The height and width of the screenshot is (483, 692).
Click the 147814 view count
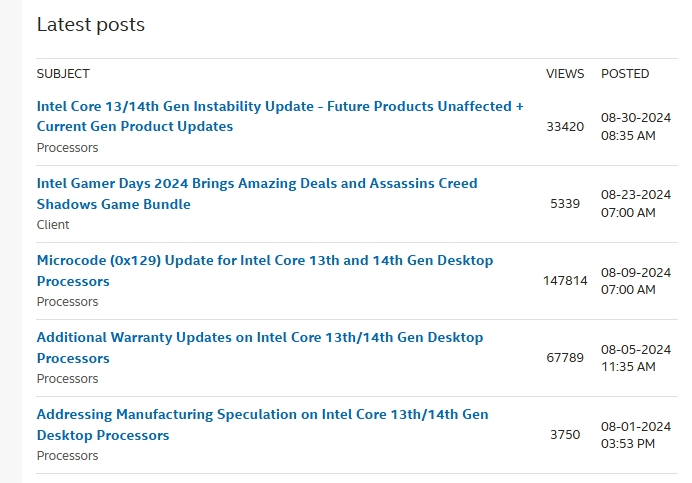pyautogui.click(x=565, y=281)
